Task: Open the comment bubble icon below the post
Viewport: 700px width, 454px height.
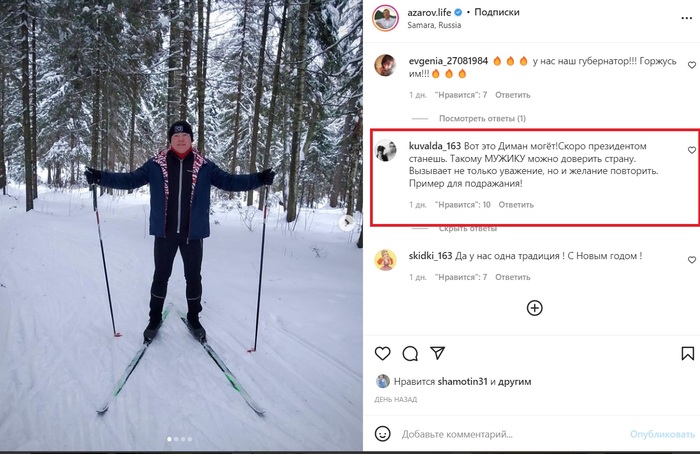Action: pos(410,353)
